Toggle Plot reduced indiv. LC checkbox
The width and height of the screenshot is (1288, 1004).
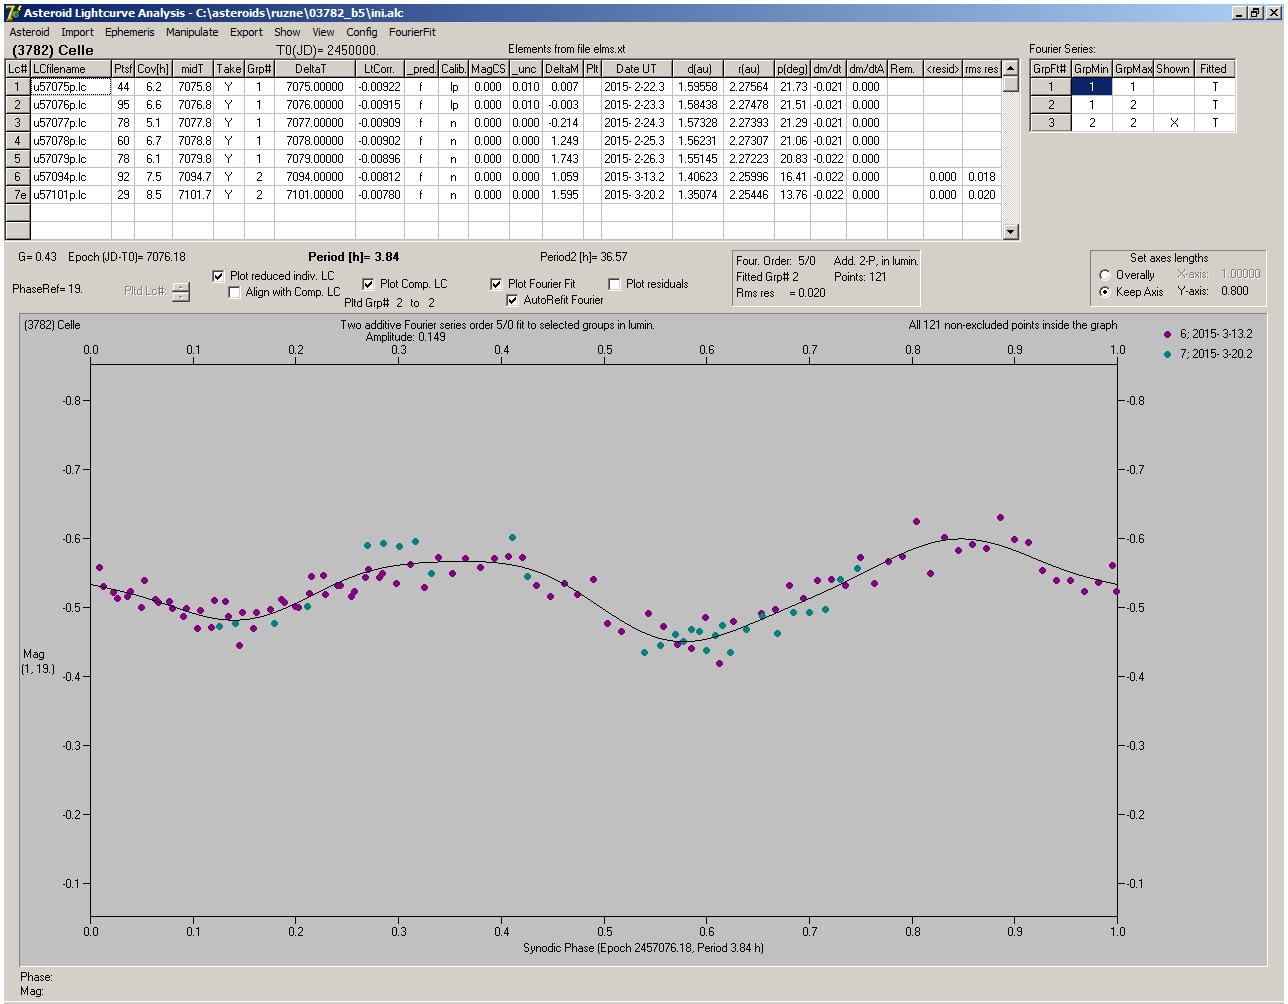click(x=219, y=276)
